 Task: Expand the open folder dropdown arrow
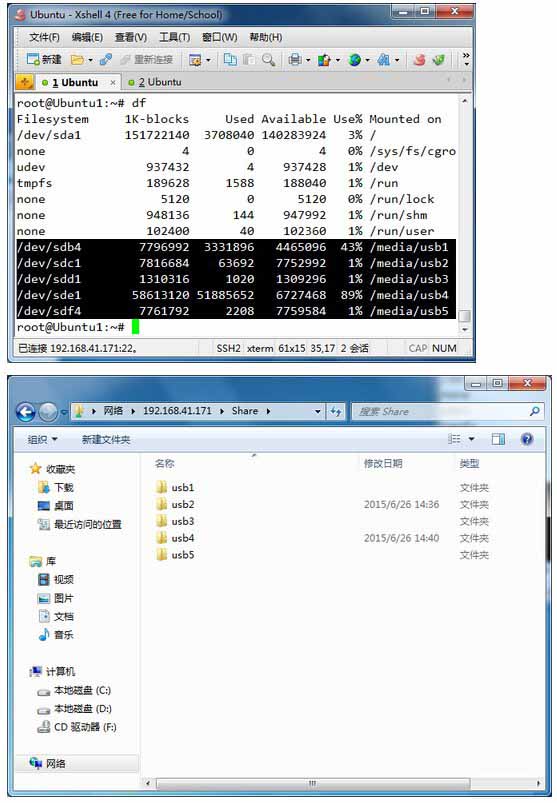[x=91, y=60]
